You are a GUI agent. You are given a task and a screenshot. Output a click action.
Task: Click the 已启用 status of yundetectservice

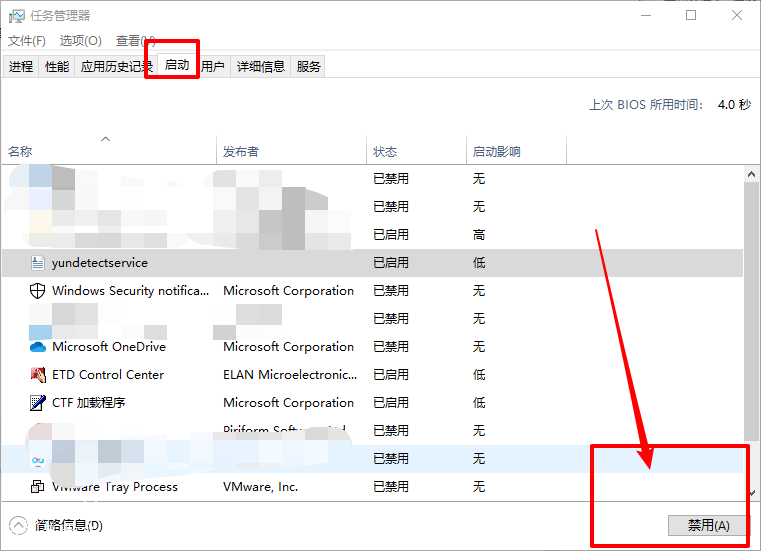pos(391,263)
